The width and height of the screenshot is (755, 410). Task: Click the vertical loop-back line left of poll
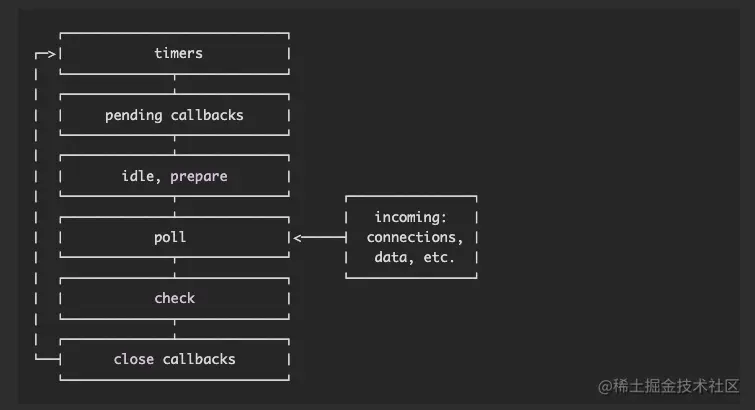[x=38, y=237]
